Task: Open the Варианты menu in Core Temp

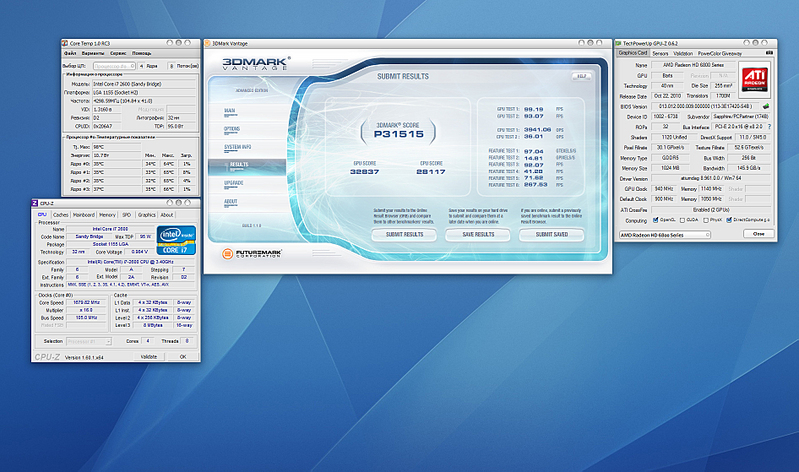Action: [93, 53]
